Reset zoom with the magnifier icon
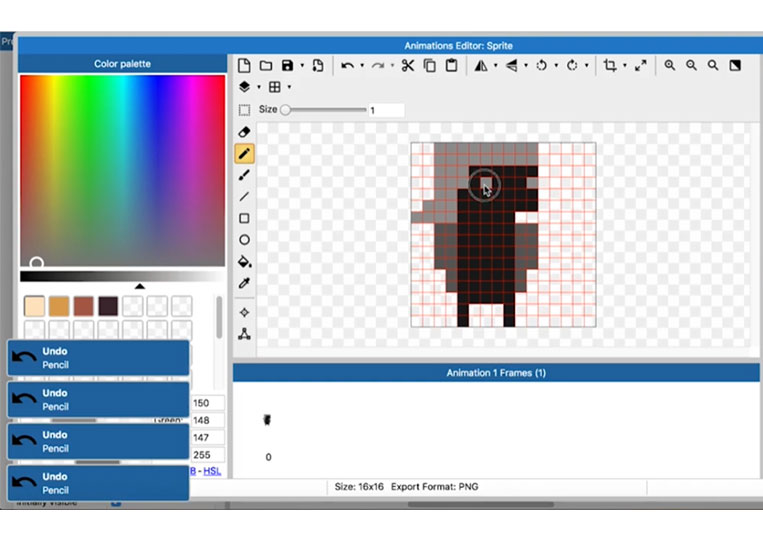This screenshot has height=541, width=763. 713,65
